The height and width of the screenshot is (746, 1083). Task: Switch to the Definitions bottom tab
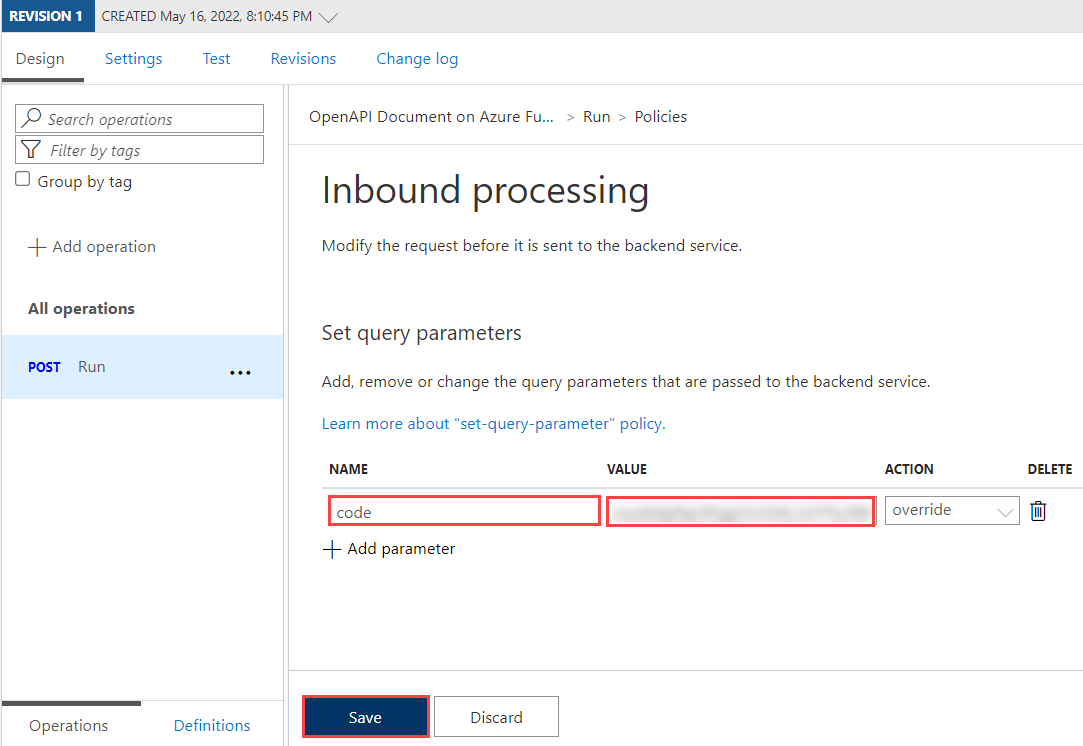212,725
